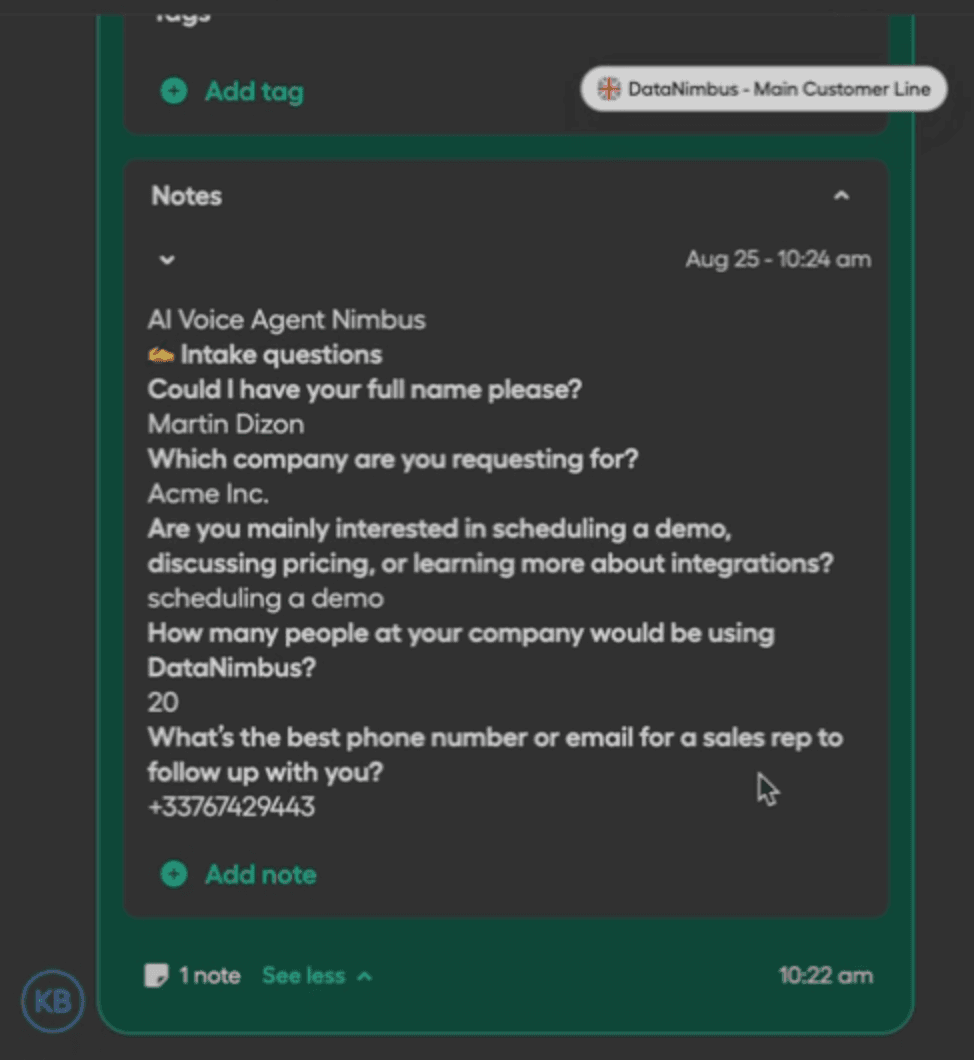Click the '1 note' label
The height and width of the screenshot is (1060, 974).
[212, 975]
